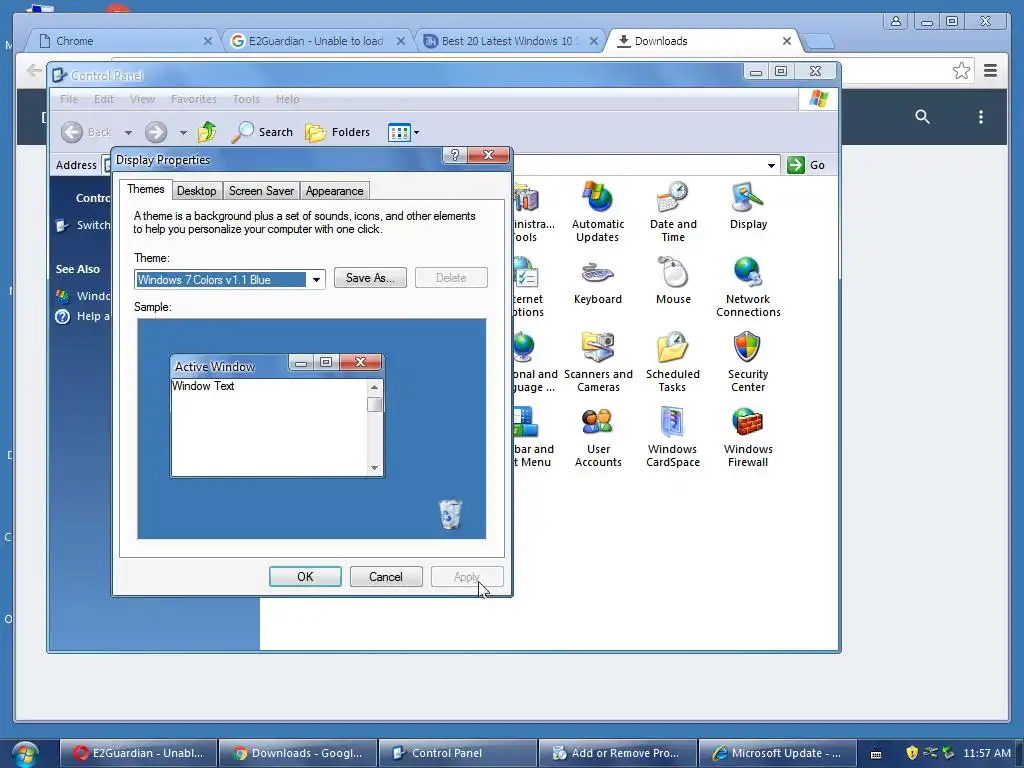Click the Search toolbar button in Control Panel
The height and width of the screenshot is (768, 1024).
[262, 132]
